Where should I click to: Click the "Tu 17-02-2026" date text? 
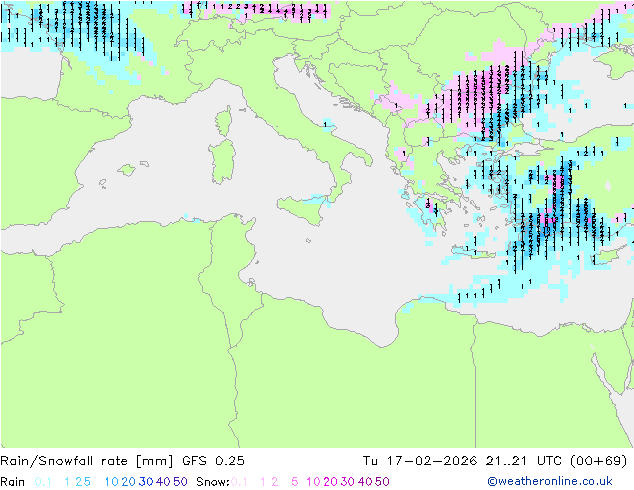(420, 461)
